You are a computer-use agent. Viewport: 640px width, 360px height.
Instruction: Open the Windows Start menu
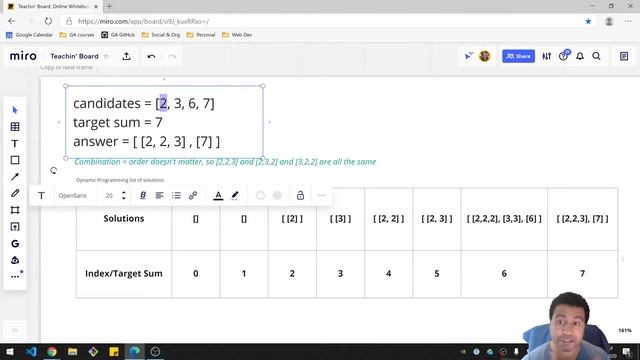click(10, 351)
